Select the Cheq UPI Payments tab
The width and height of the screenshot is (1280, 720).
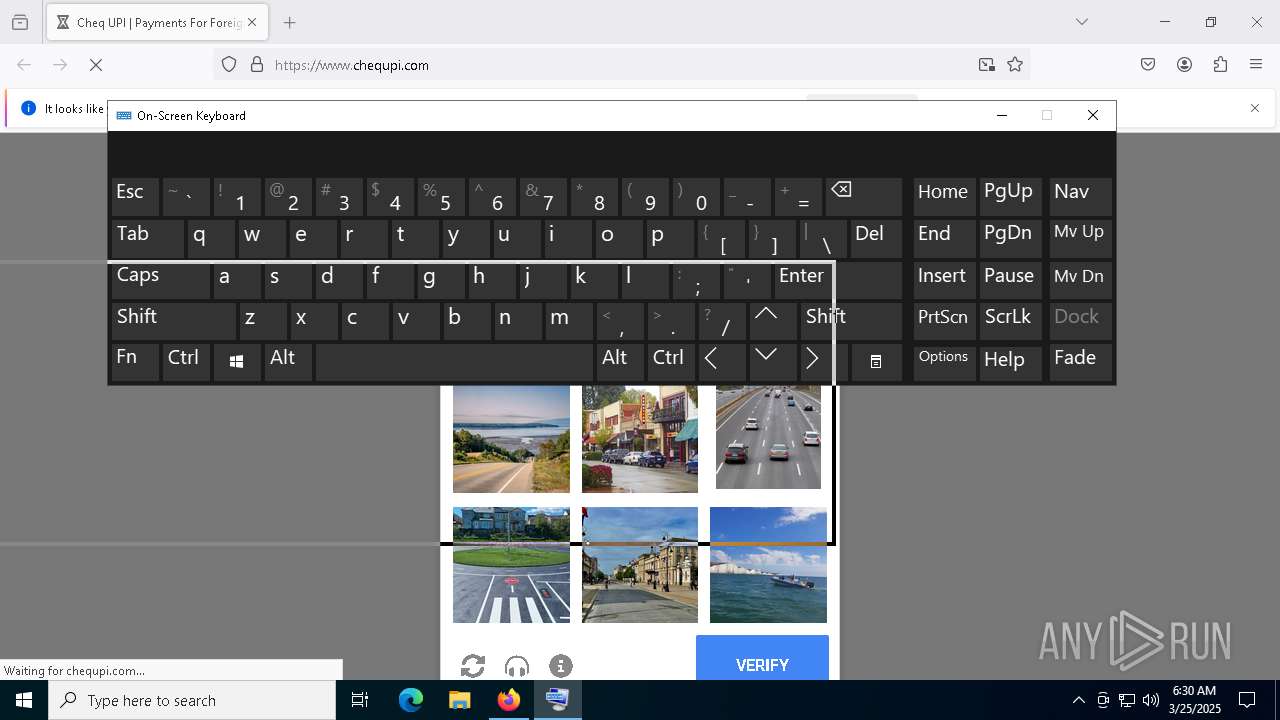tap(157, 22)
